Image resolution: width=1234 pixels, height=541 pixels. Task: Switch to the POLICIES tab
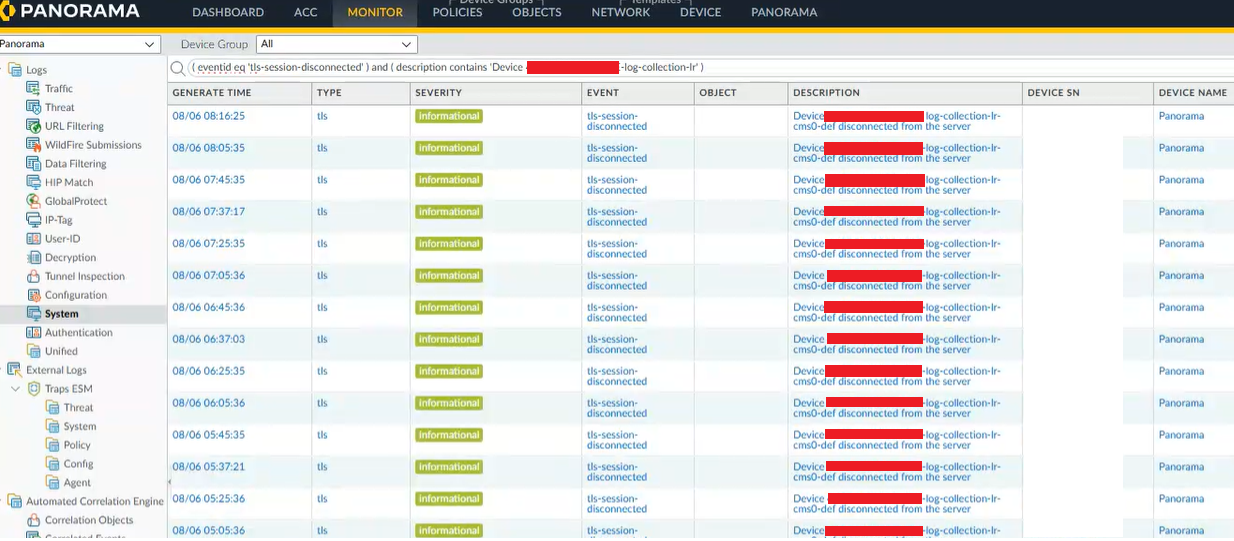coord(457,13)
